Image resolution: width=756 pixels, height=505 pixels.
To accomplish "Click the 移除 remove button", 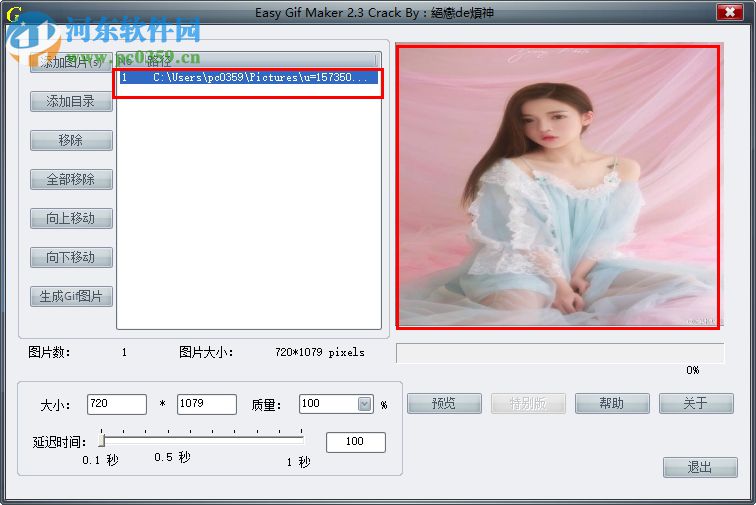I will pyautogui.click(x=71, y=140).
